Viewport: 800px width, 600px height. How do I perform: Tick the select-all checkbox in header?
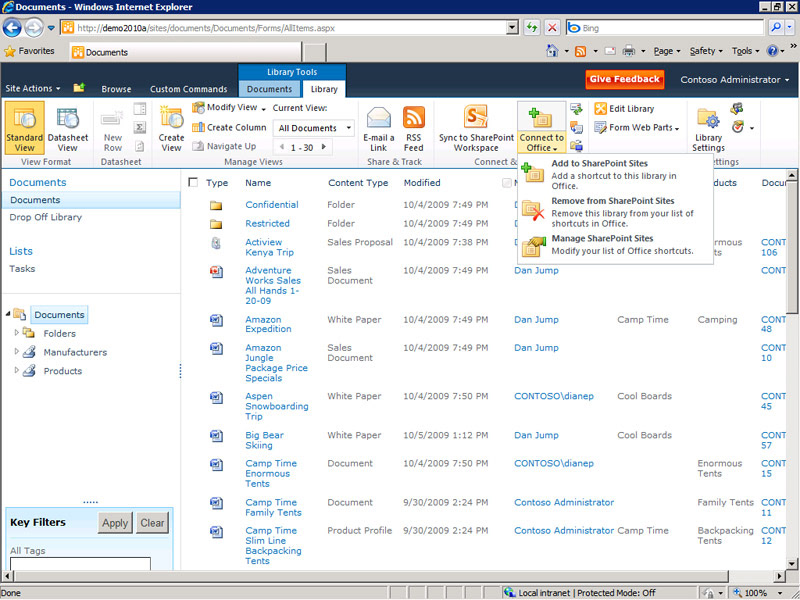(193, 182)
